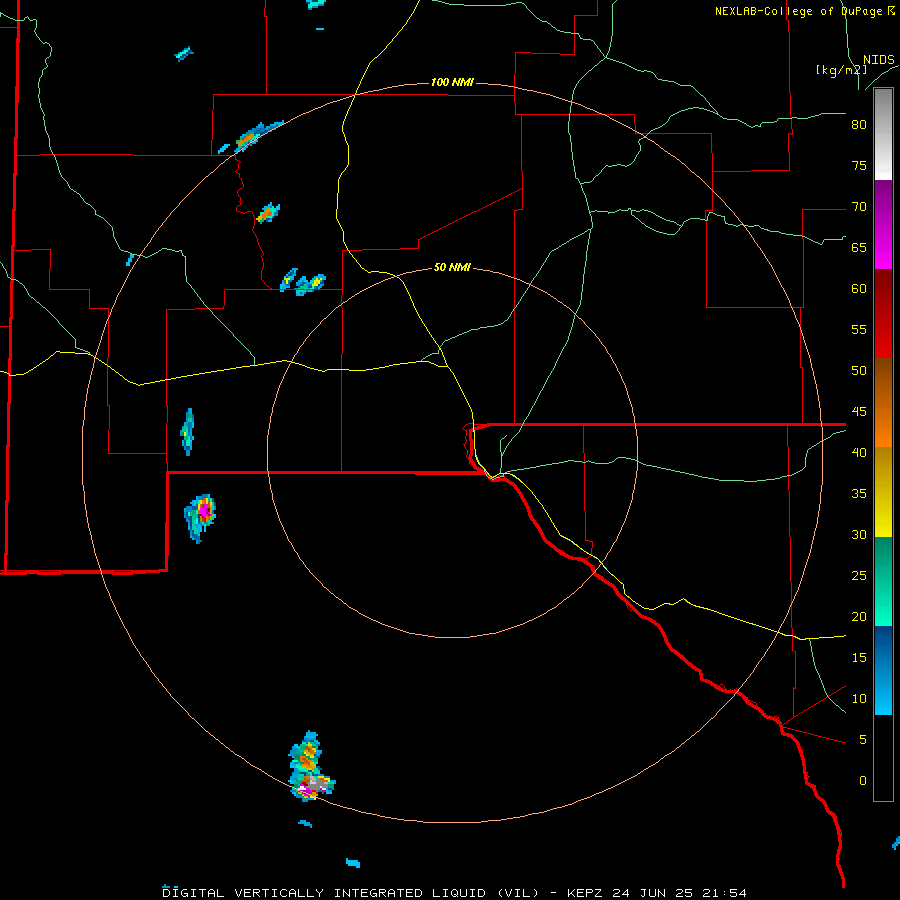Click the Digital Vertically Integrated Liquid caption
This screenshot has width=900, height=900.
(351, 893)
